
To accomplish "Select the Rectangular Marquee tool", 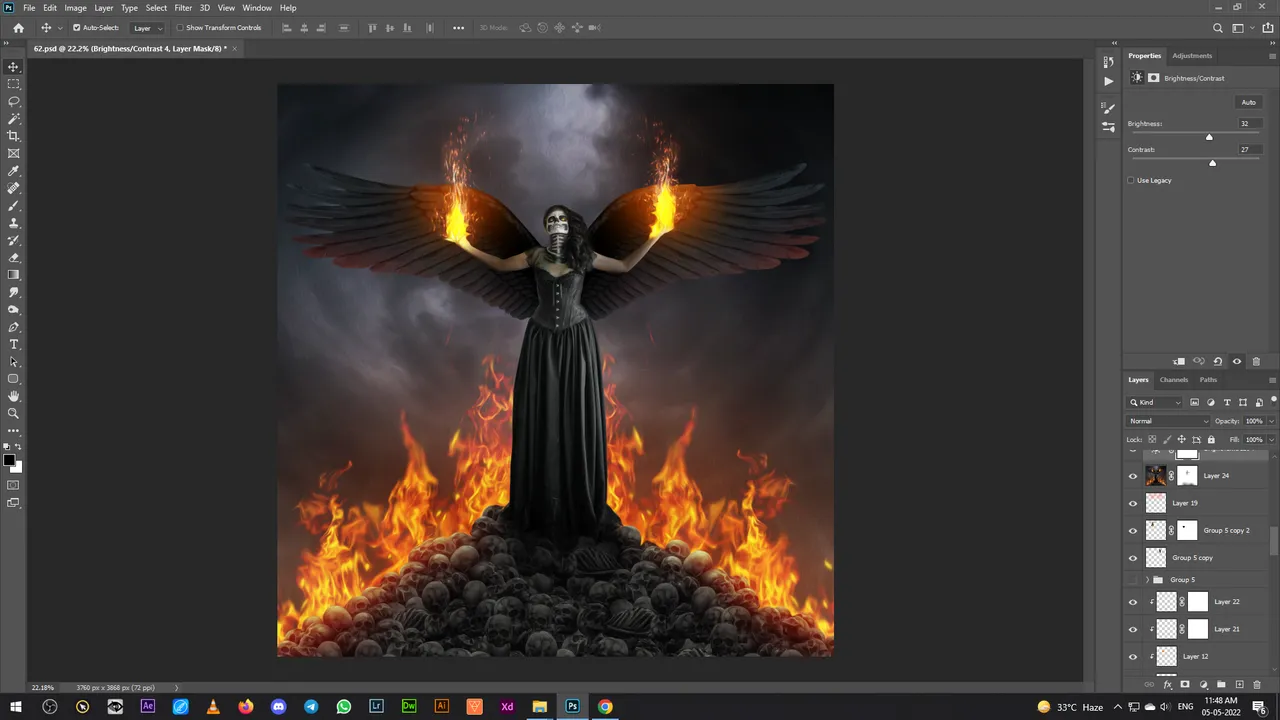I will pos(14,84).
